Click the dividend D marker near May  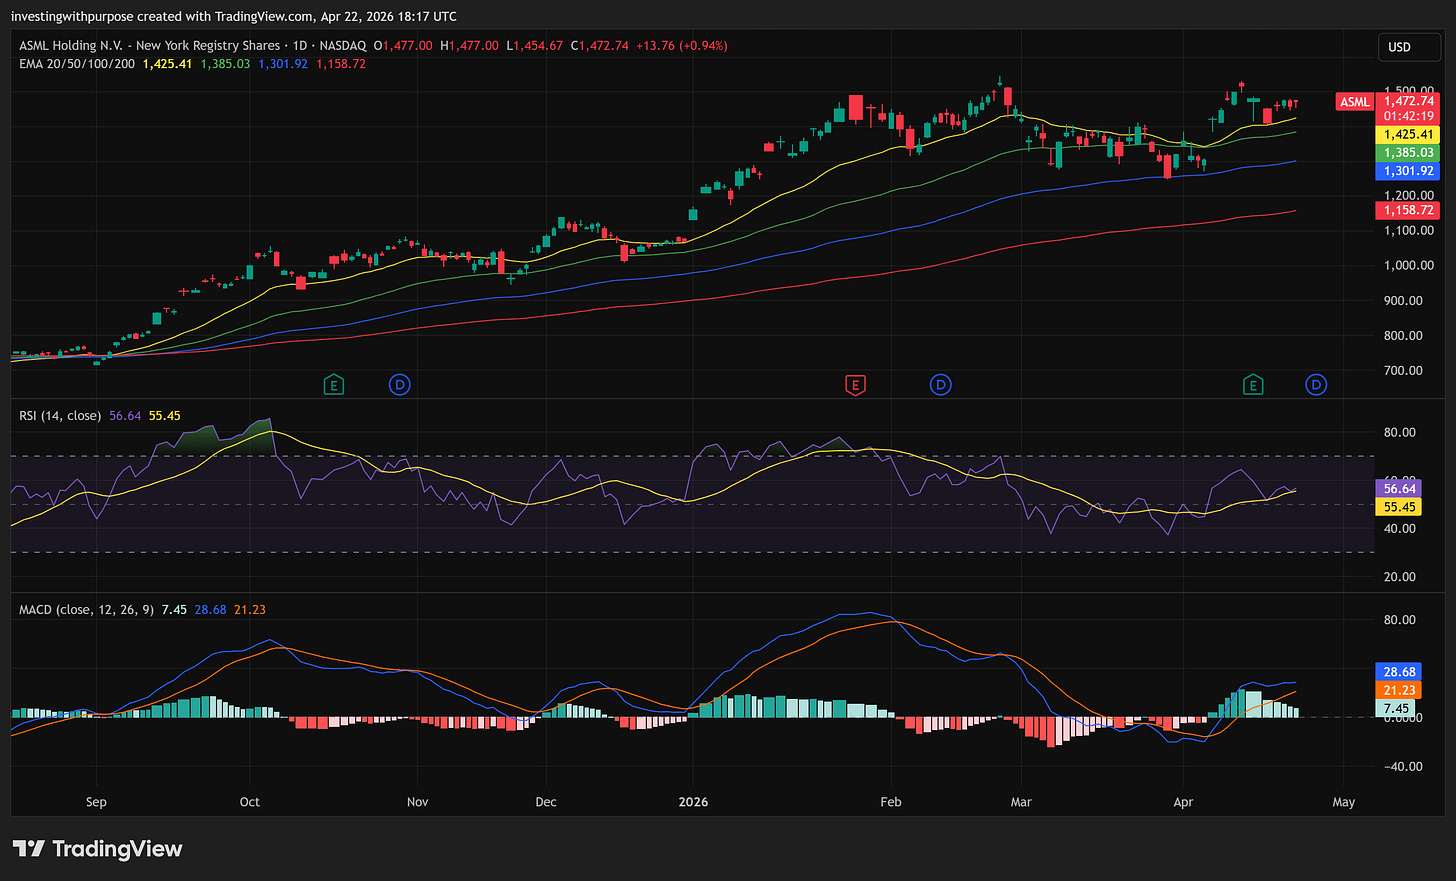pyautogui.click(x=1316, y=385)
